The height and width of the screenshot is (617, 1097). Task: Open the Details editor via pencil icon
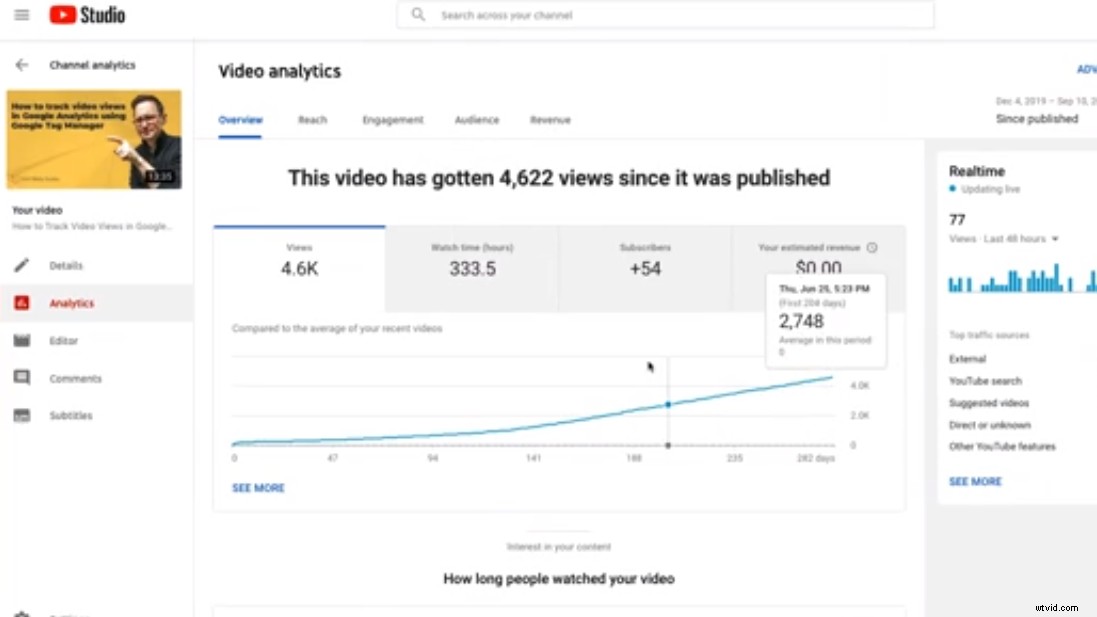(20, 265)
